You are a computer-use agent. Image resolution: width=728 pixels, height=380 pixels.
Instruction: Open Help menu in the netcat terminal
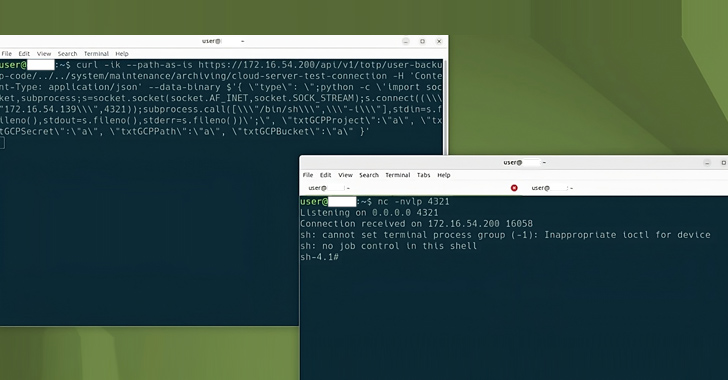pyautogui.click(x=444, y=175)
